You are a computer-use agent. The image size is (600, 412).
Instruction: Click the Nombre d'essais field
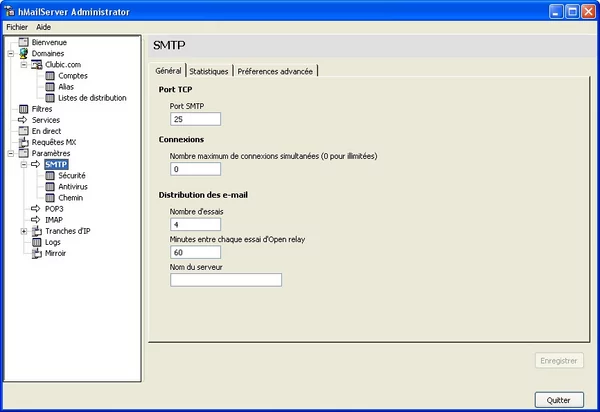pyautogui.click(x=196, y=225)
